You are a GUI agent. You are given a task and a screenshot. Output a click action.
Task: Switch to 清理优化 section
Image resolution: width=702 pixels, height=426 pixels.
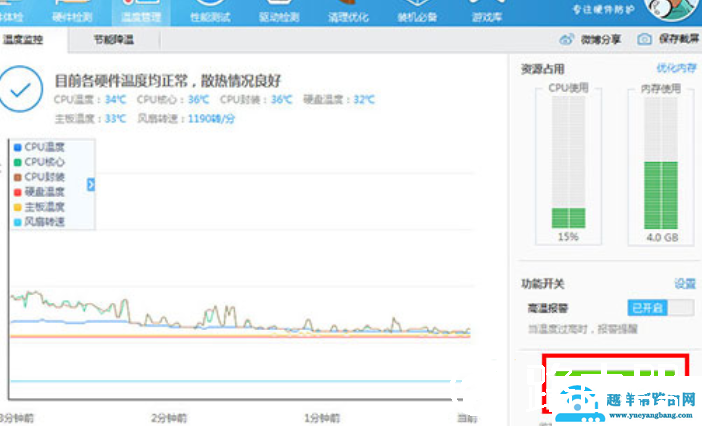click(x=348, y=12)
